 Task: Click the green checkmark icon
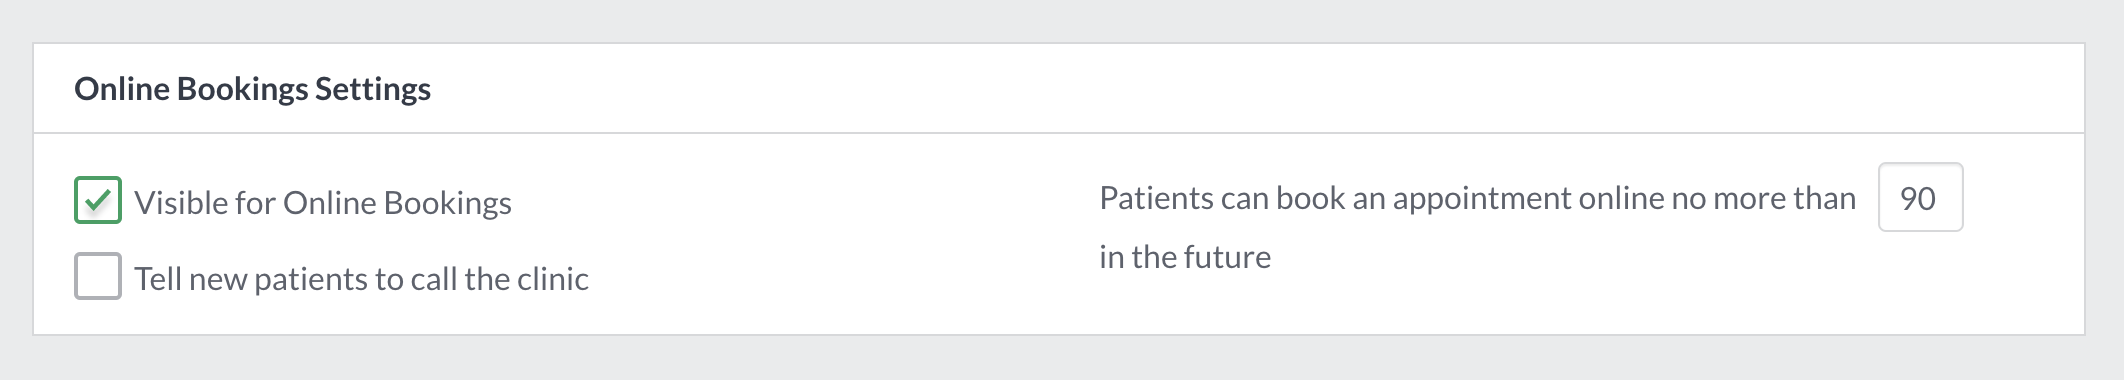[98, 200]
